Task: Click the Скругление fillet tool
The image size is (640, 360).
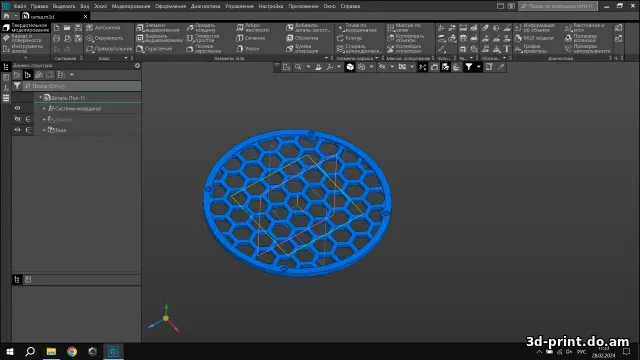Action: point(154,49)
